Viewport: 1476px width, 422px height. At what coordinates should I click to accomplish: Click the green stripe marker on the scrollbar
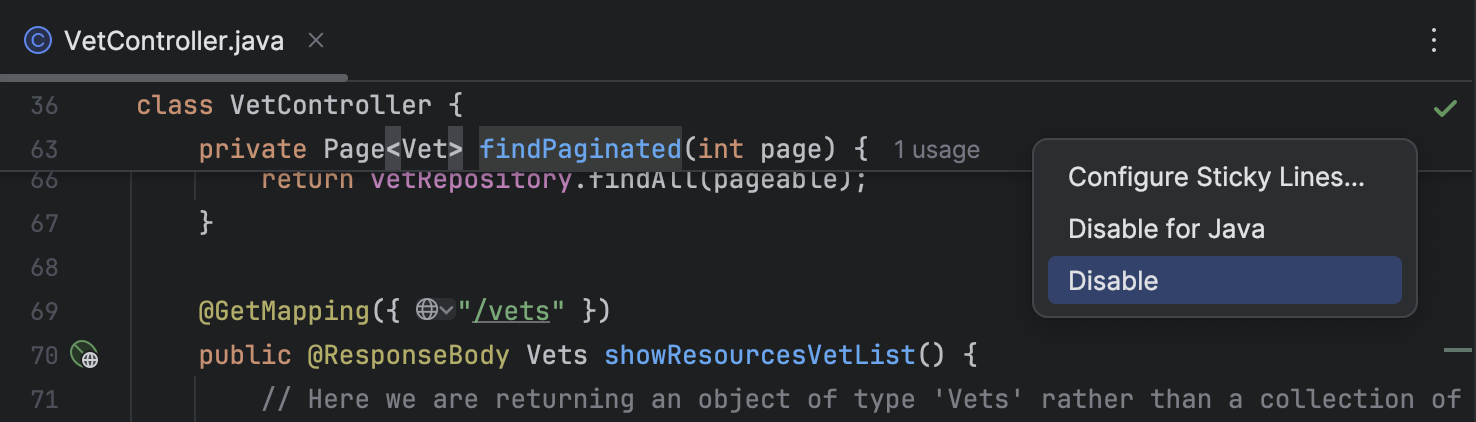1458,350
